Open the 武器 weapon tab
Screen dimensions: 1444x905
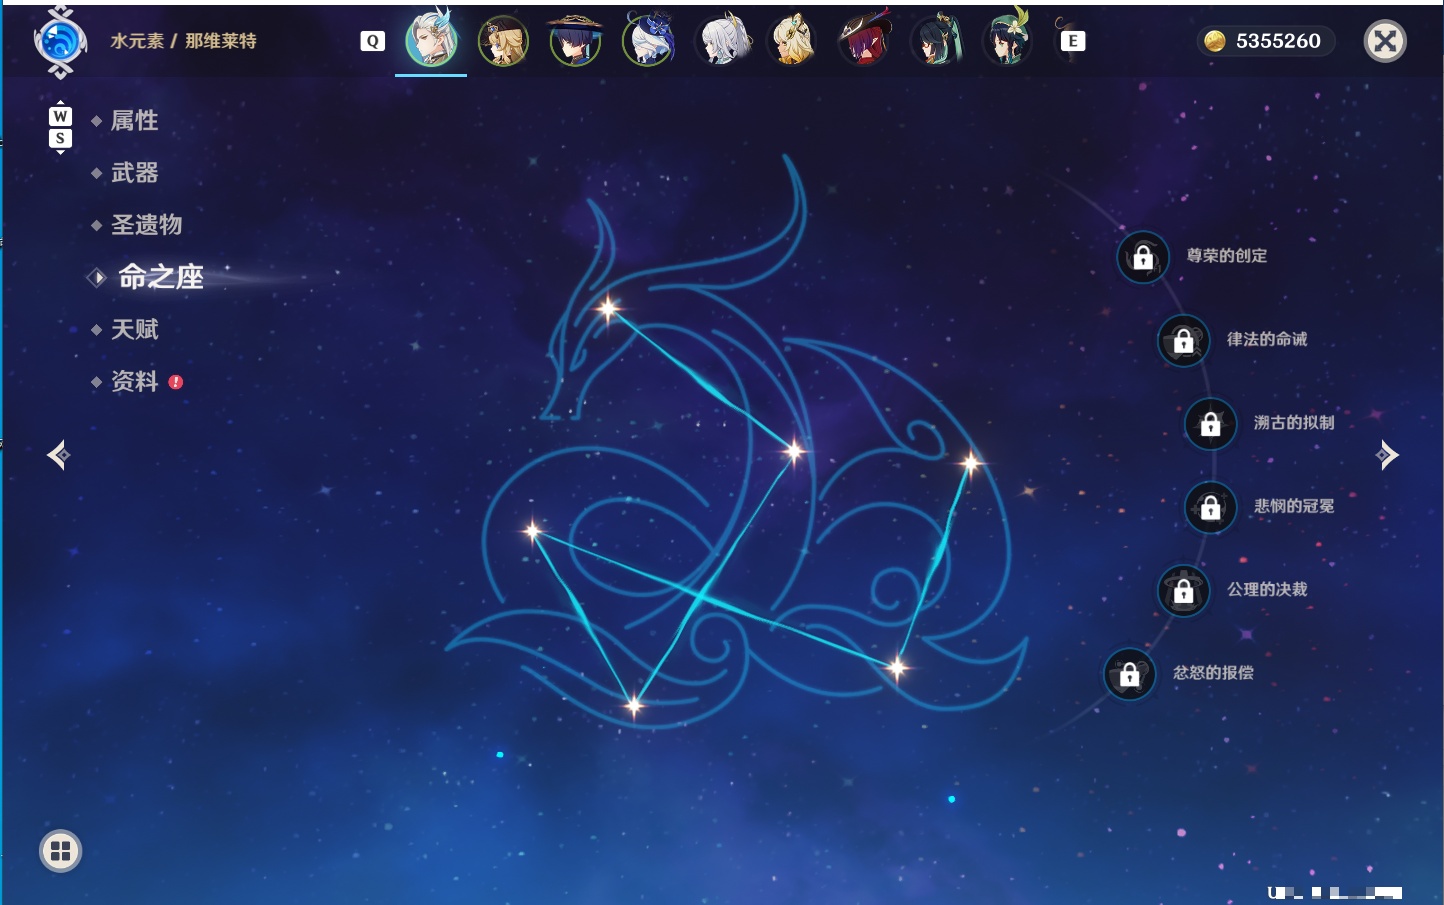[x=134, y=173]
